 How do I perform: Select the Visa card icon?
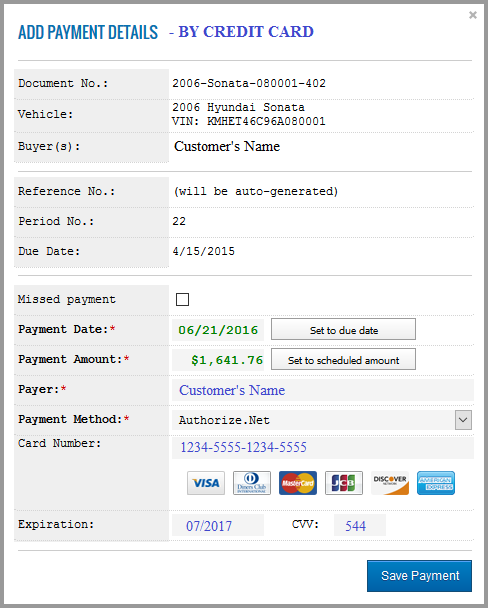(x=206, y=483)
